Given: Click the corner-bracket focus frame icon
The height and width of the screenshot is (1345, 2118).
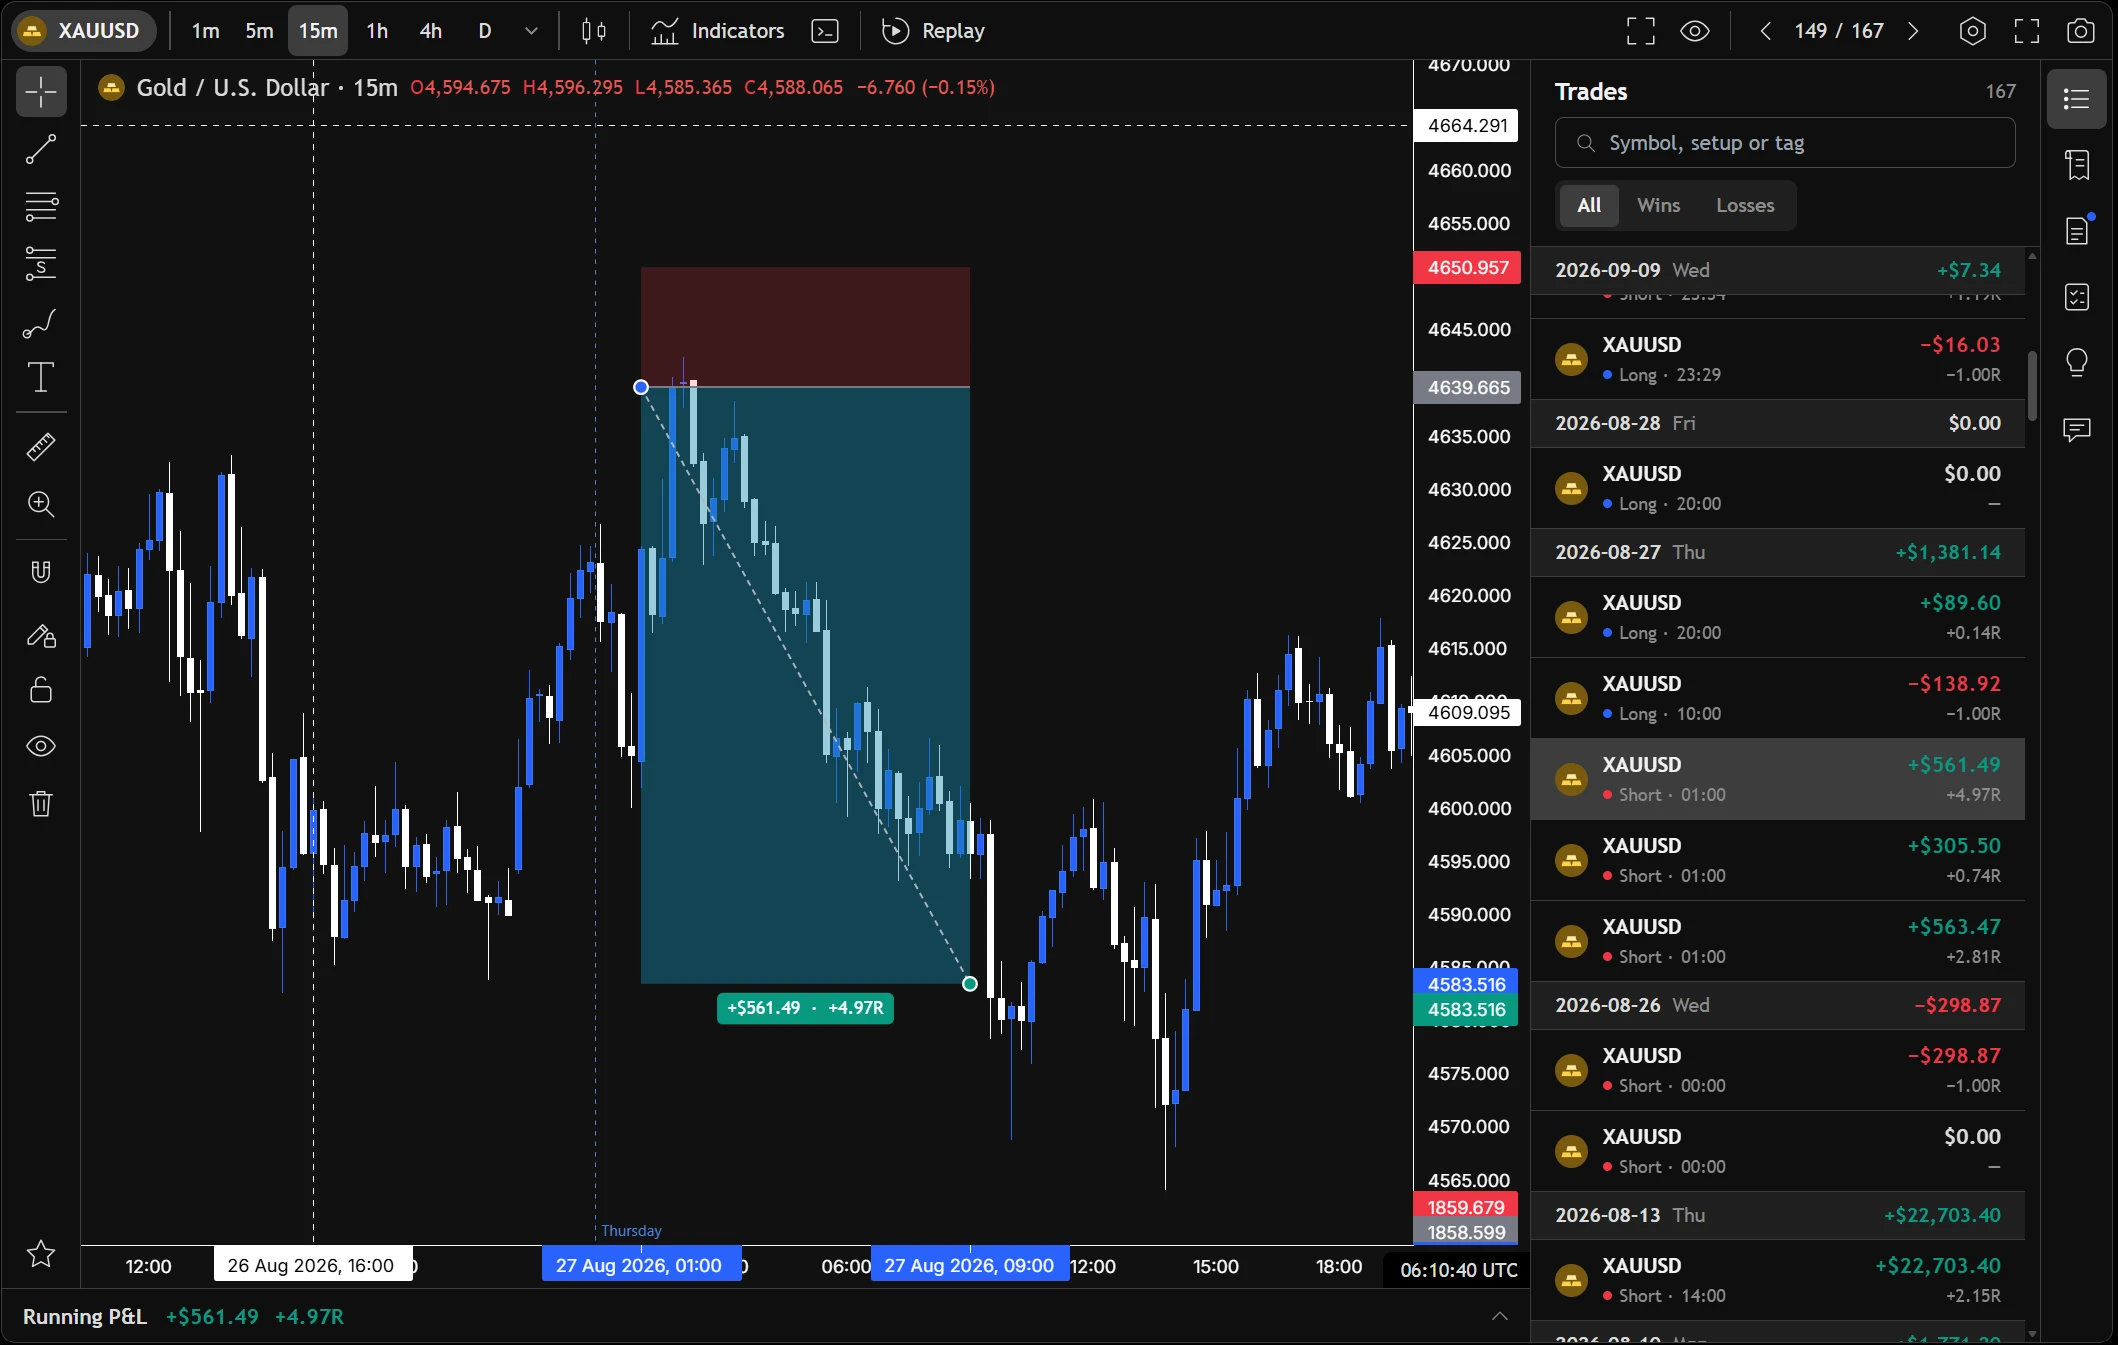Looking at the screenshot, I should (1641, 31).
